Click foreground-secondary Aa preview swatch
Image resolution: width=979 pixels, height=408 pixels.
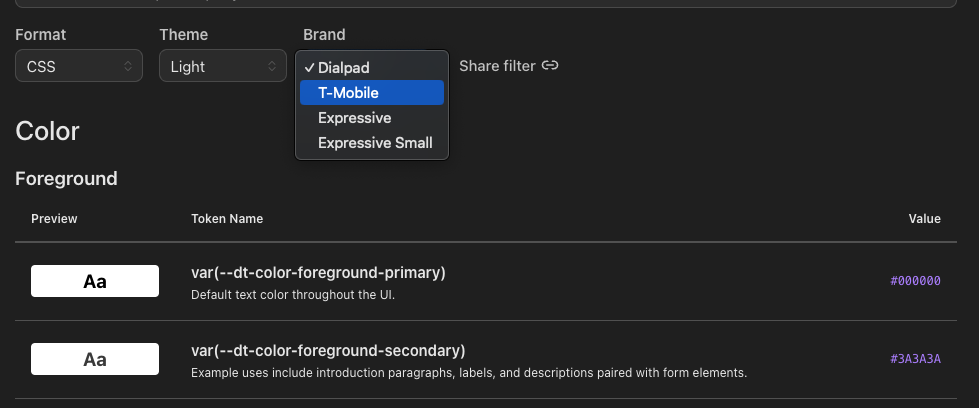point(95,359)
